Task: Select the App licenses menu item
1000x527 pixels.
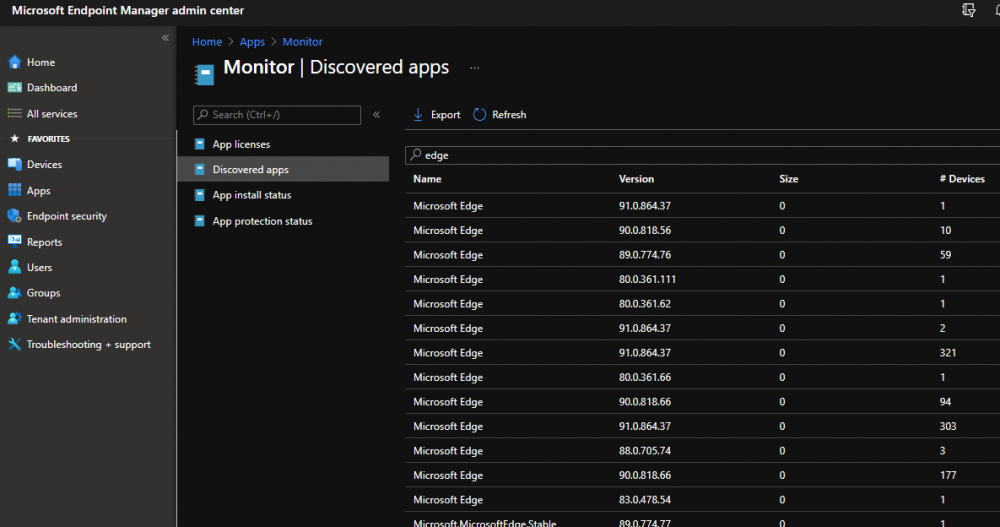Action: [x=283, y=144]
